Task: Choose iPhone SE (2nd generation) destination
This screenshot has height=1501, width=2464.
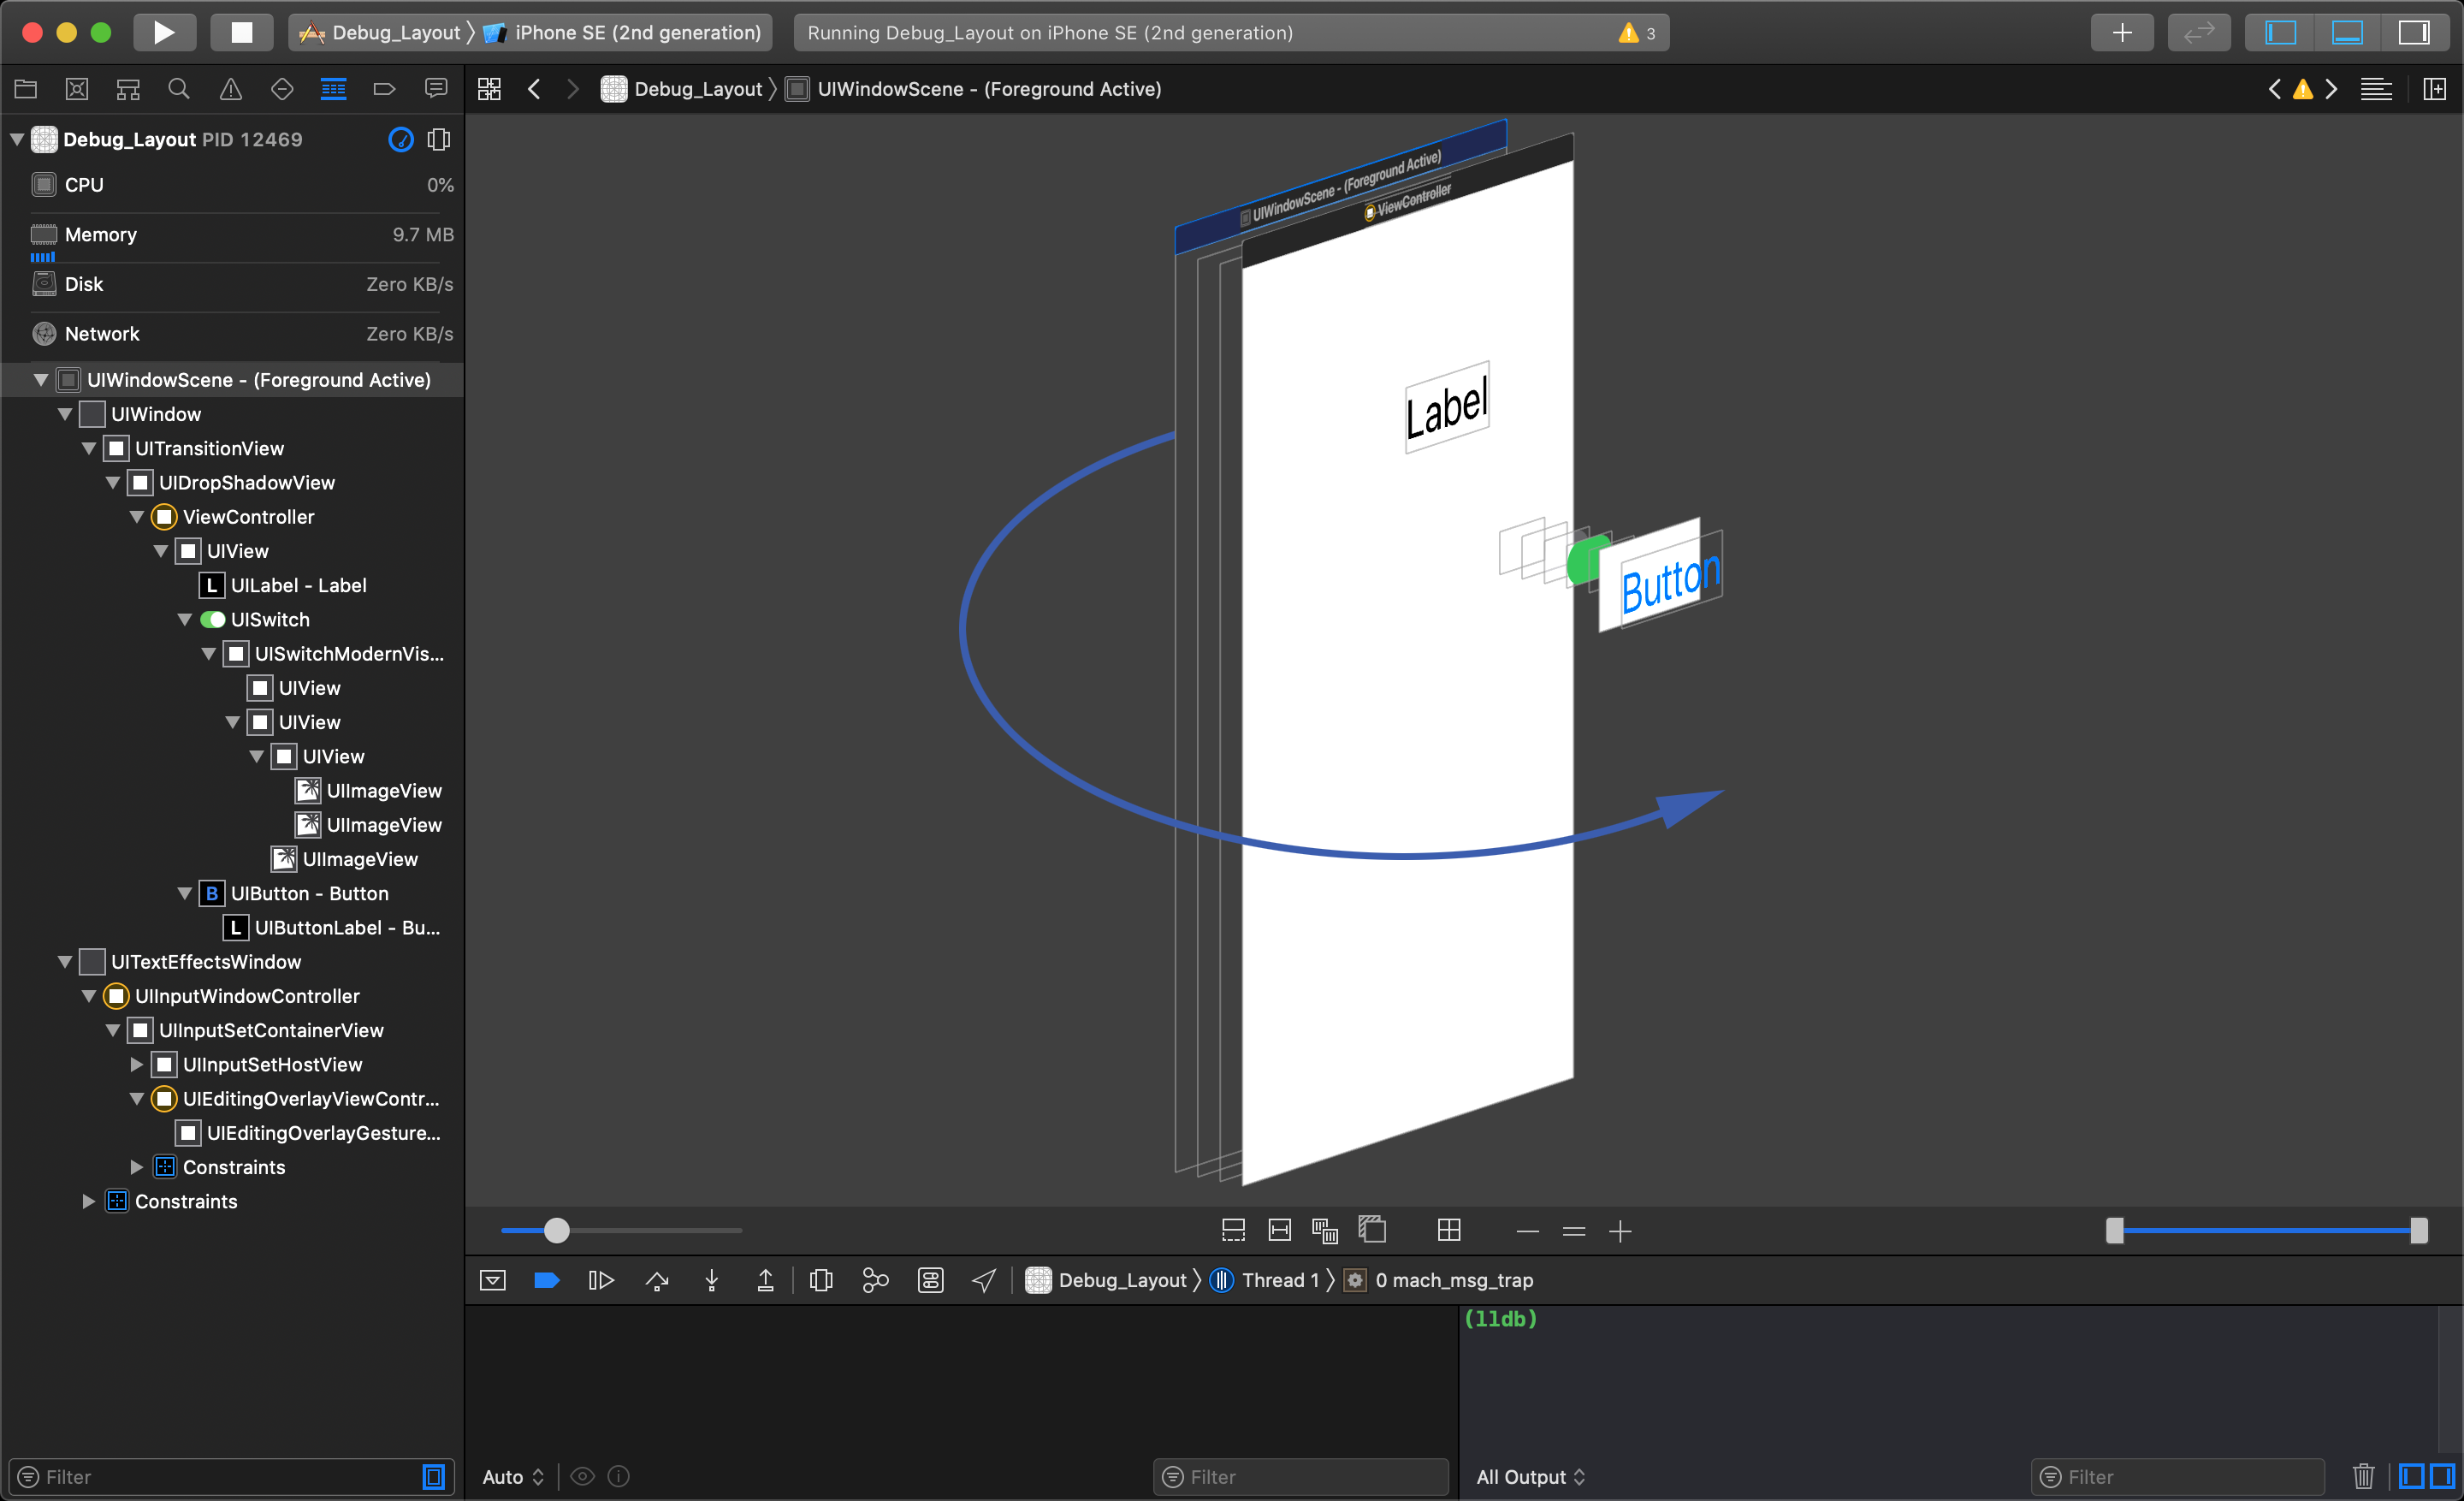Action: click(x=622, y=32)
